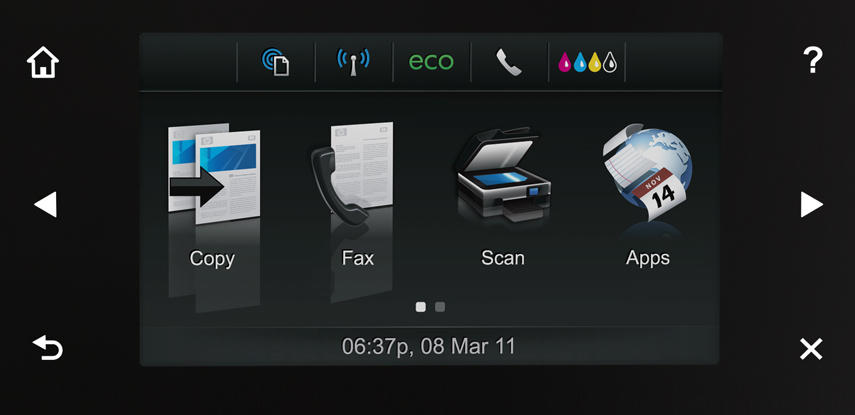Go to the Home screen
855x415 pixels.
43,62
